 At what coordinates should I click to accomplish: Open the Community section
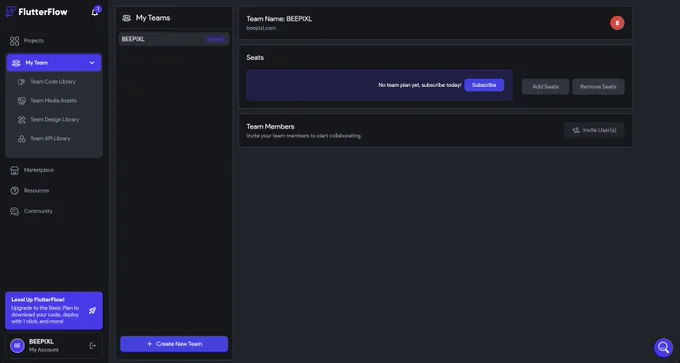38,211
